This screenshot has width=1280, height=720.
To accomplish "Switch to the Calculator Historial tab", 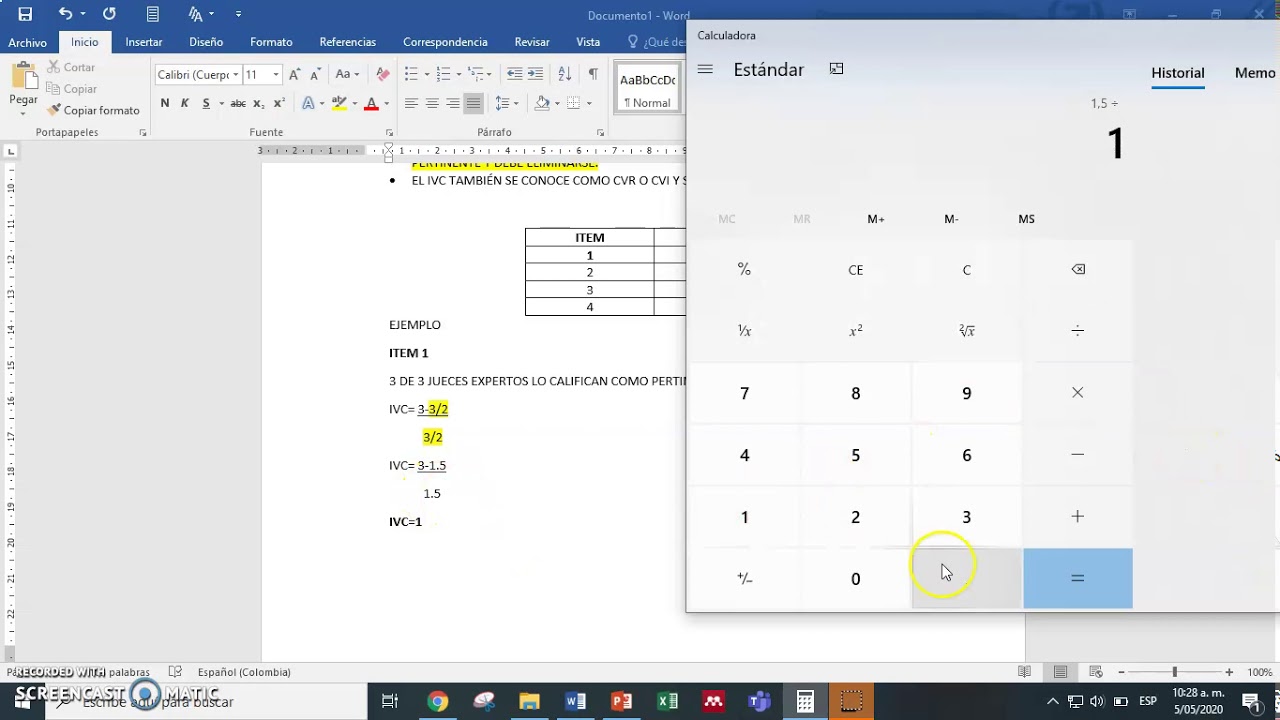I will tap(1178, 73).
